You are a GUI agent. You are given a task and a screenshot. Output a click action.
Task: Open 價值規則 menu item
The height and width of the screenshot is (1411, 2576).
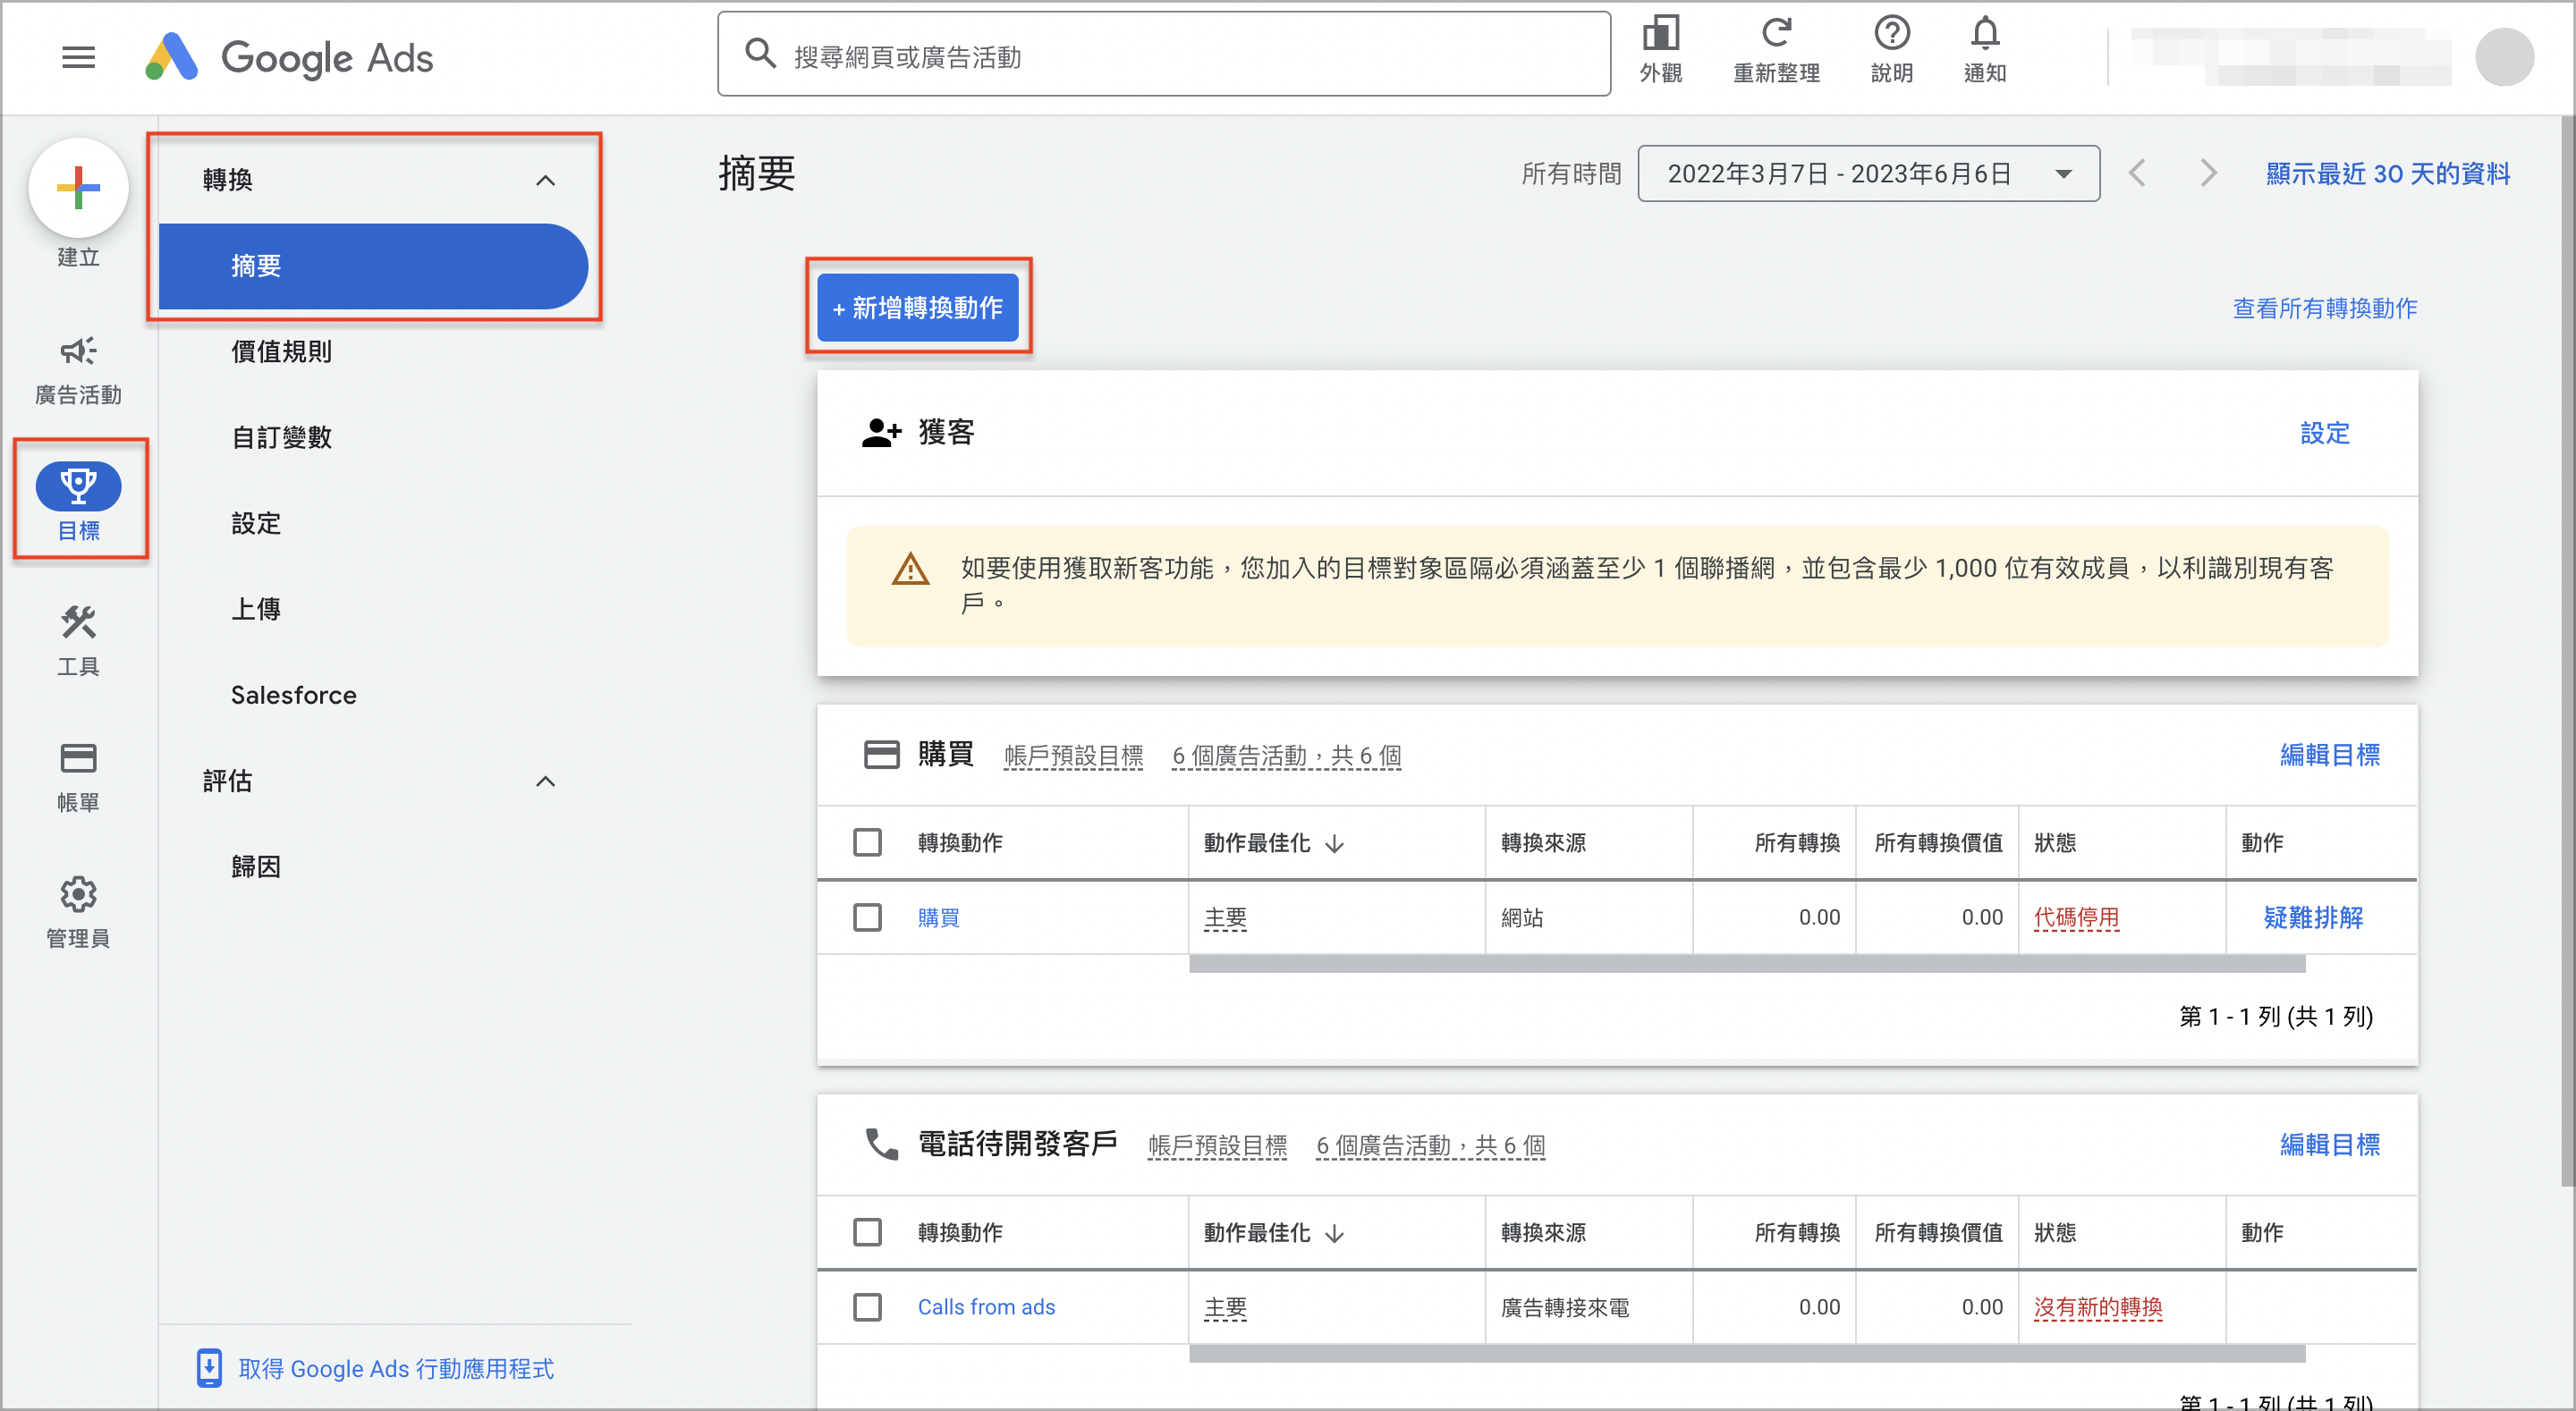click(x=281, y=351)
